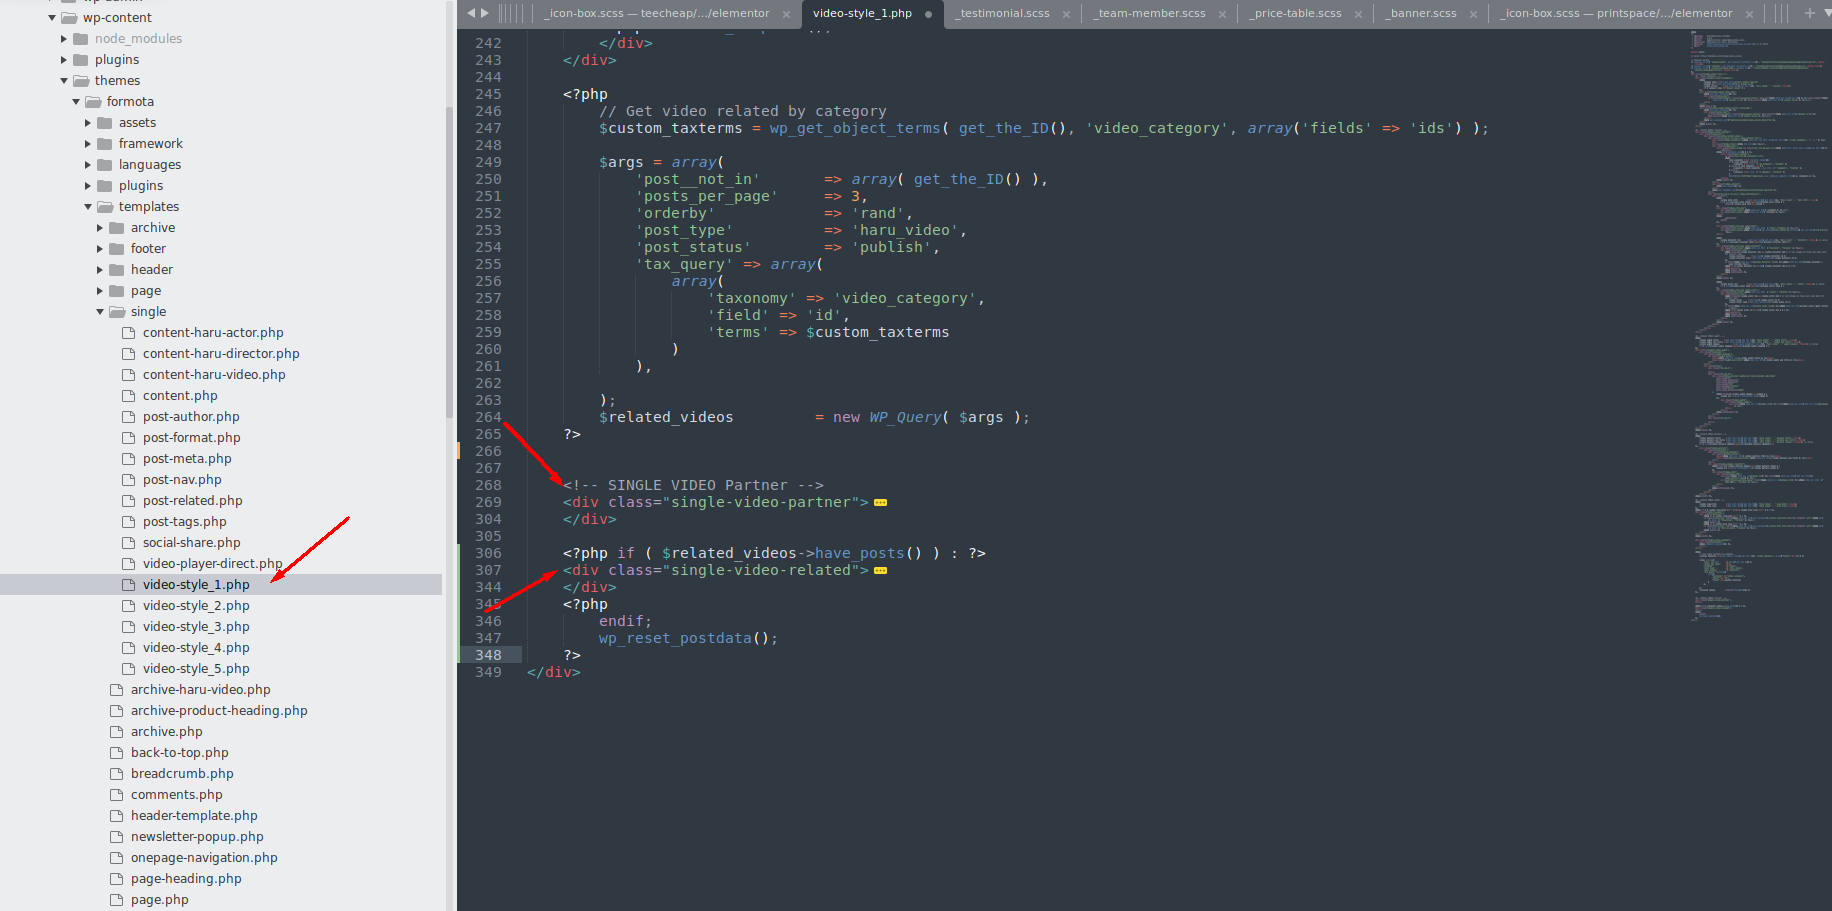The height and width of the screenshot is (911, 1832).
Task: Expand the framework folder
Action: coord(88,144)
